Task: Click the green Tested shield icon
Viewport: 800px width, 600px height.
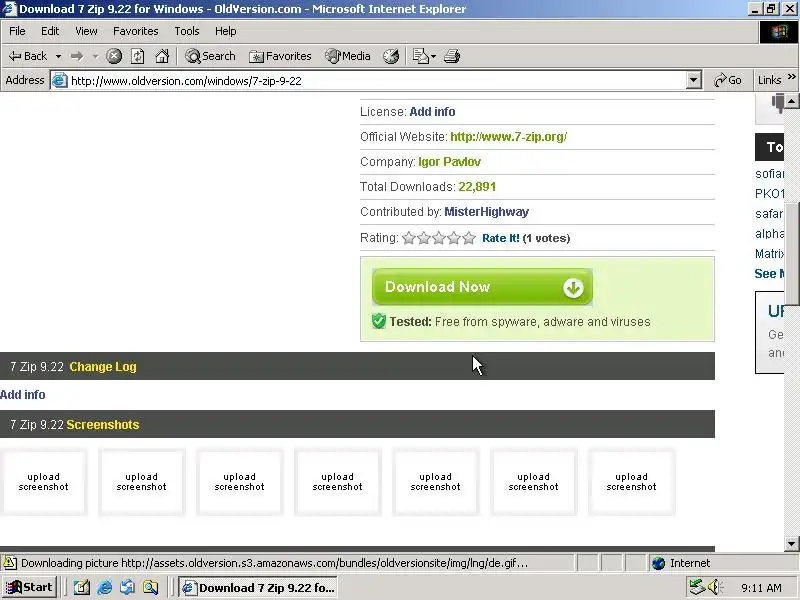Action: 379,321
